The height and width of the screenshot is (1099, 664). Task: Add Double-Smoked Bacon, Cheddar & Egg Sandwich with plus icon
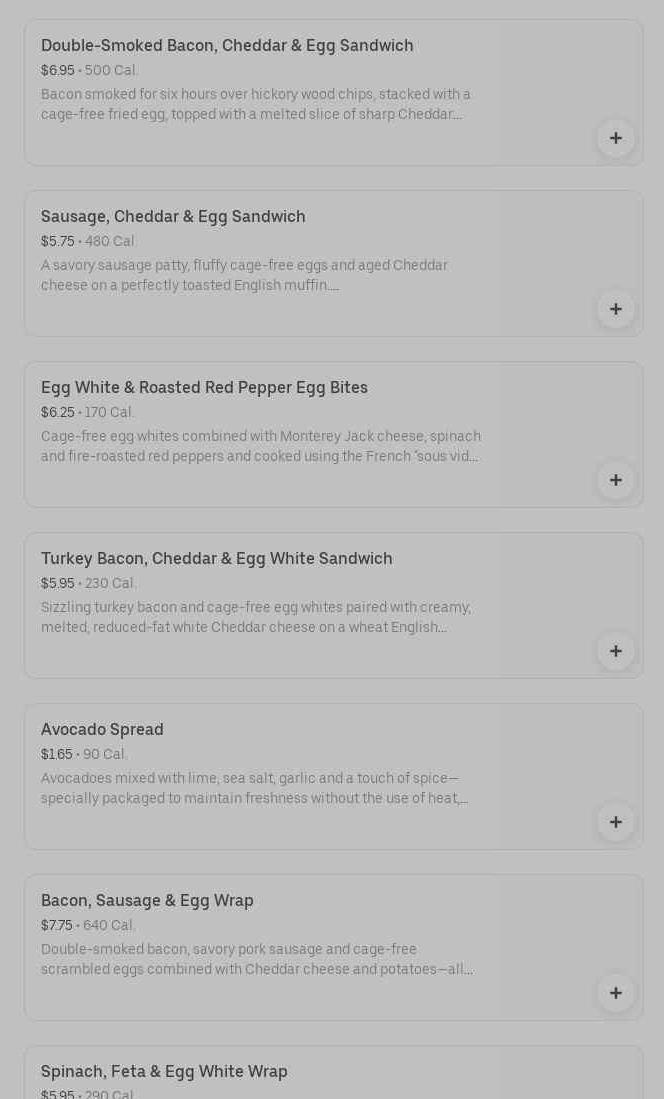tap(615, 138)
